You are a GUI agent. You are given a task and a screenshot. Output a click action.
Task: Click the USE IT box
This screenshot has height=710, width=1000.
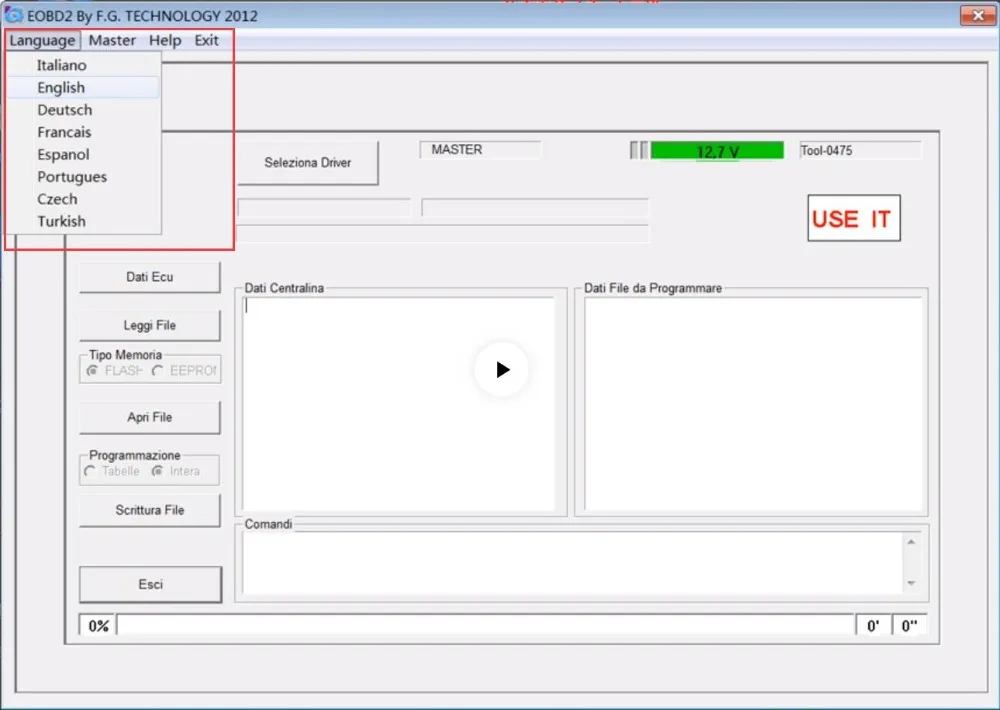click(854, 218)
